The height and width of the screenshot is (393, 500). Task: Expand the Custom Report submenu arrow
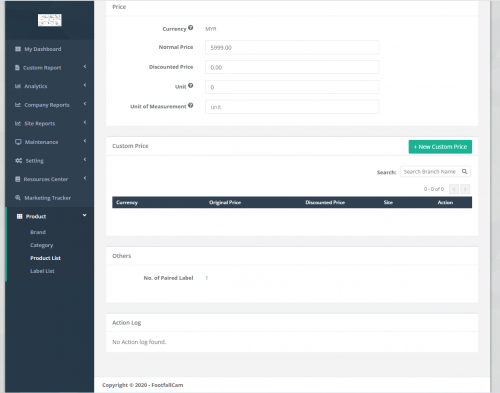85,67
